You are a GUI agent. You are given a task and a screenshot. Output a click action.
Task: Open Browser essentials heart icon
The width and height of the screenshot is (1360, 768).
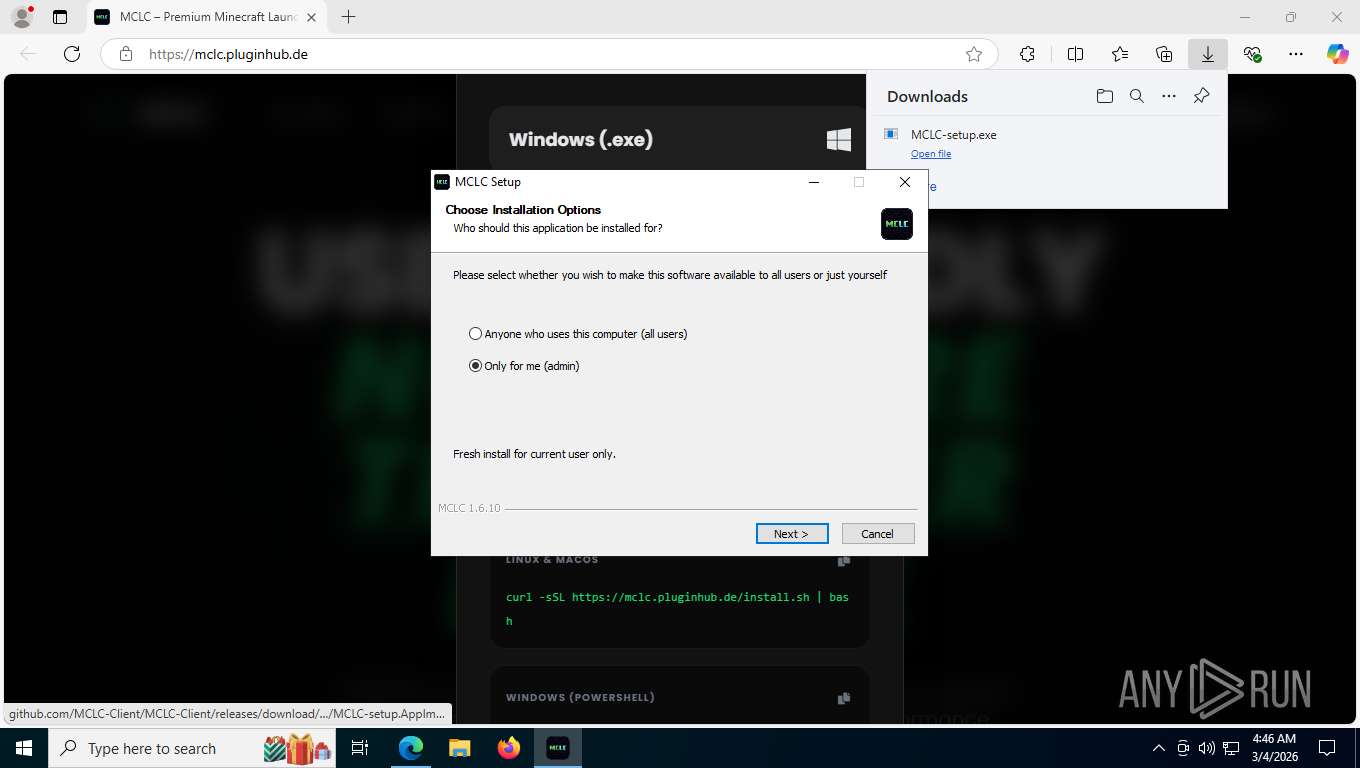tap(1252, 54)
